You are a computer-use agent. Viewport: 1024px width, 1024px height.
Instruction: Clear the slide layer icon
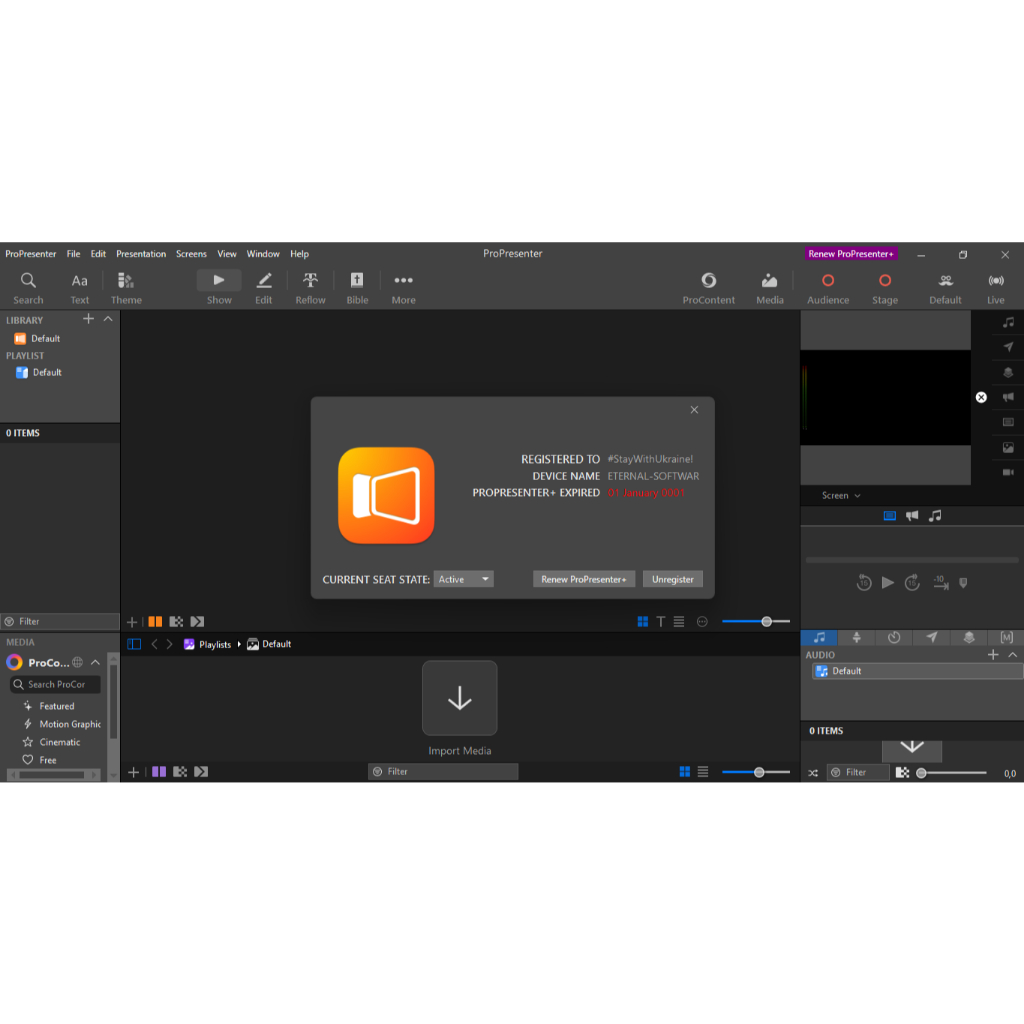tap(1008, 422)
